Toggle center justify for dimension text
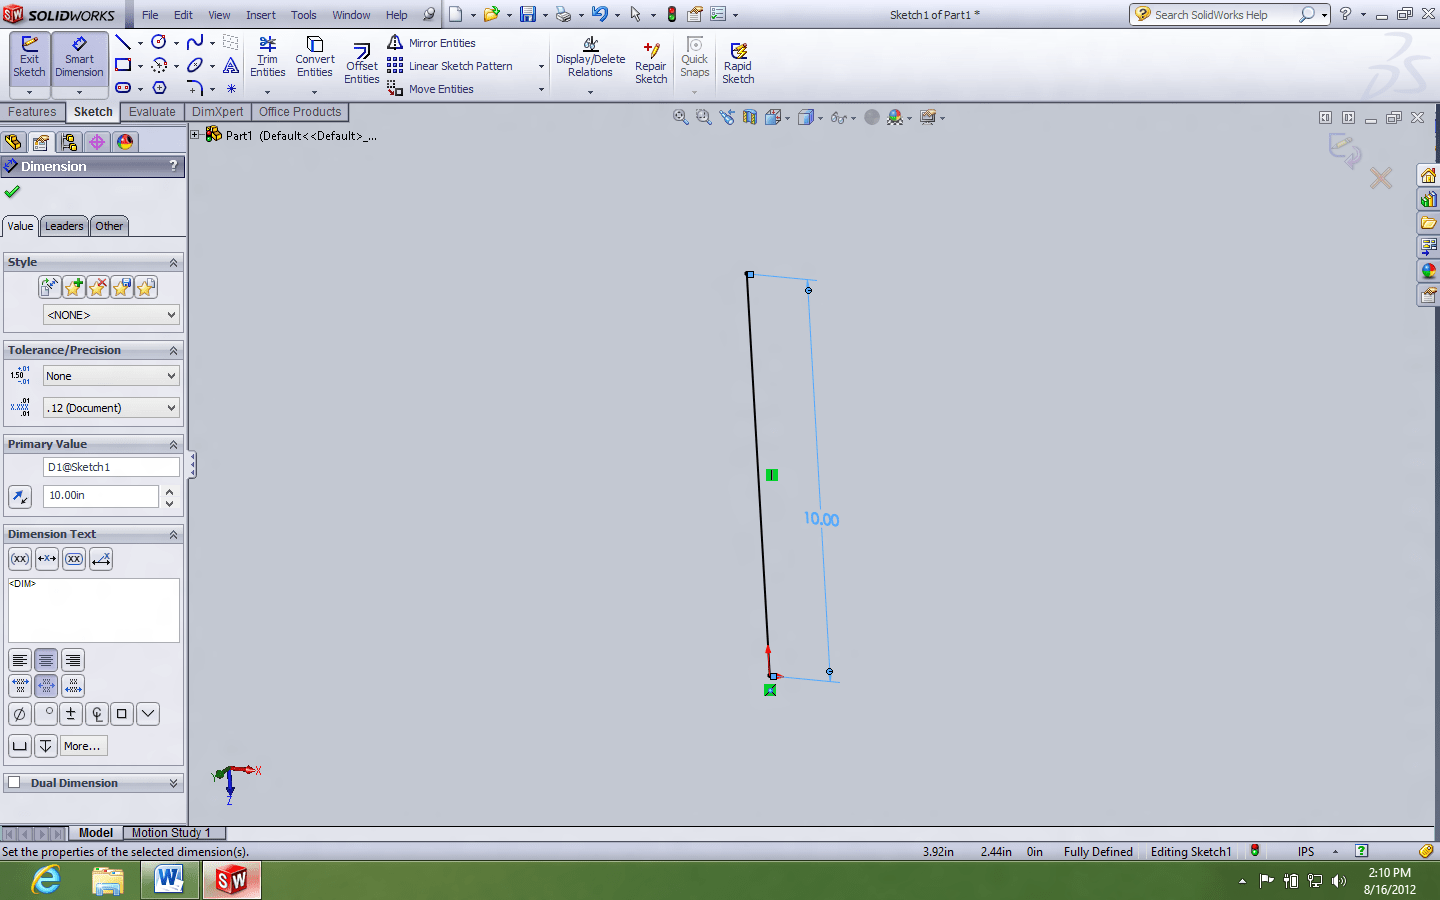The width and height of the screenshot is (1440, 900). click(46, 660)
